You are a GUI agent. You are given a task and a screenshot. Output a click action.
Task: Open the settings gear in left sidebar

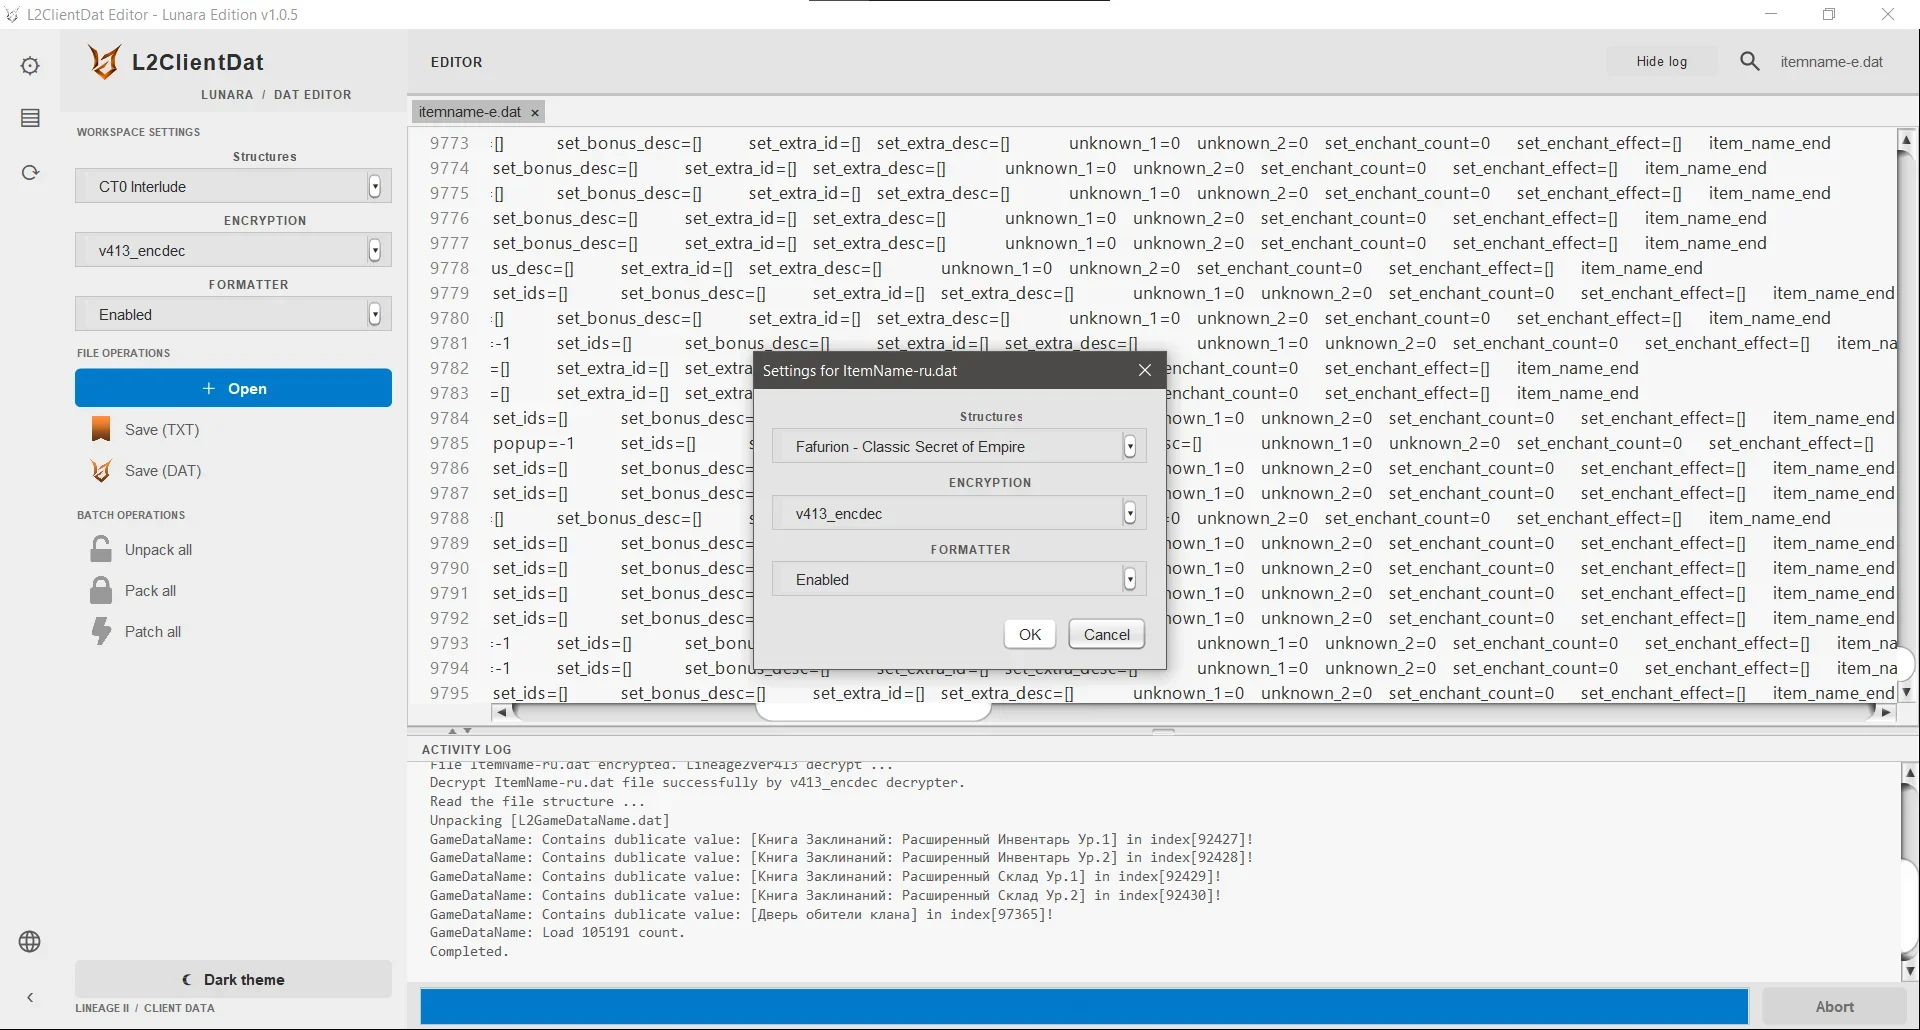(30, 66)
